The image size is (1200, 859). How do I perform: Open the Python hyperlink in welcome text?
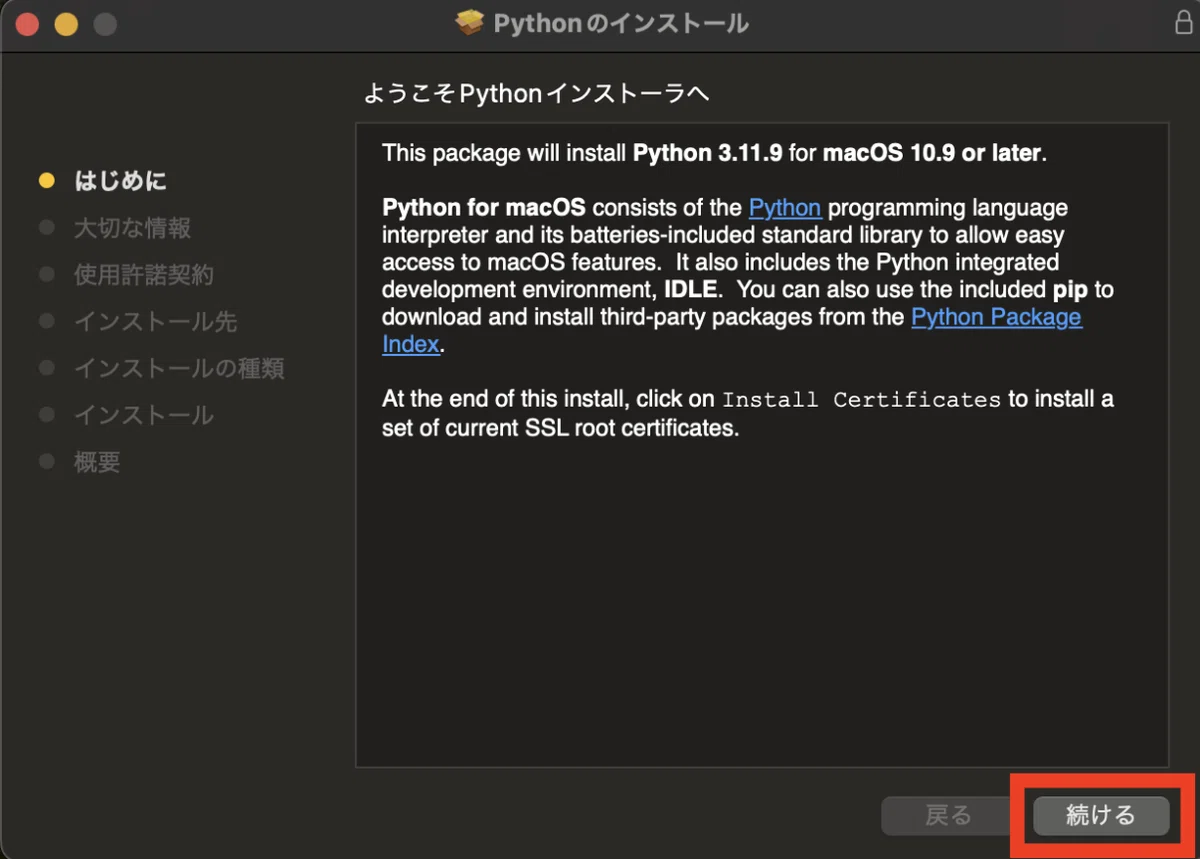click(785, 208)
